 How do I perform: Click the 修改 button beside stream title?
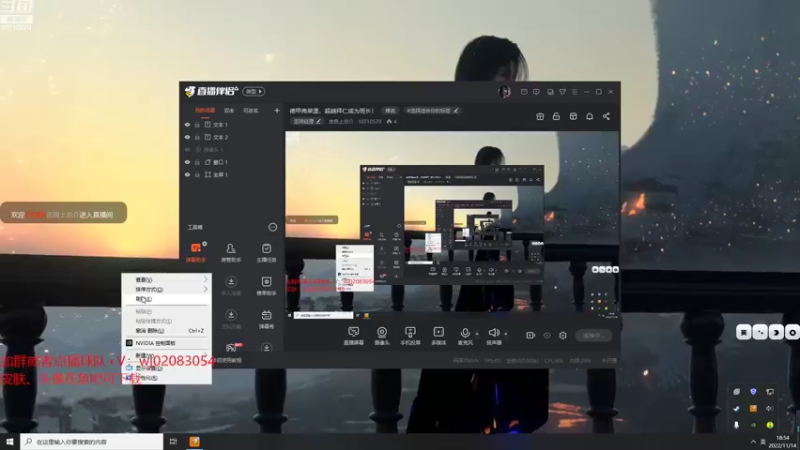[x=390, y=110]
